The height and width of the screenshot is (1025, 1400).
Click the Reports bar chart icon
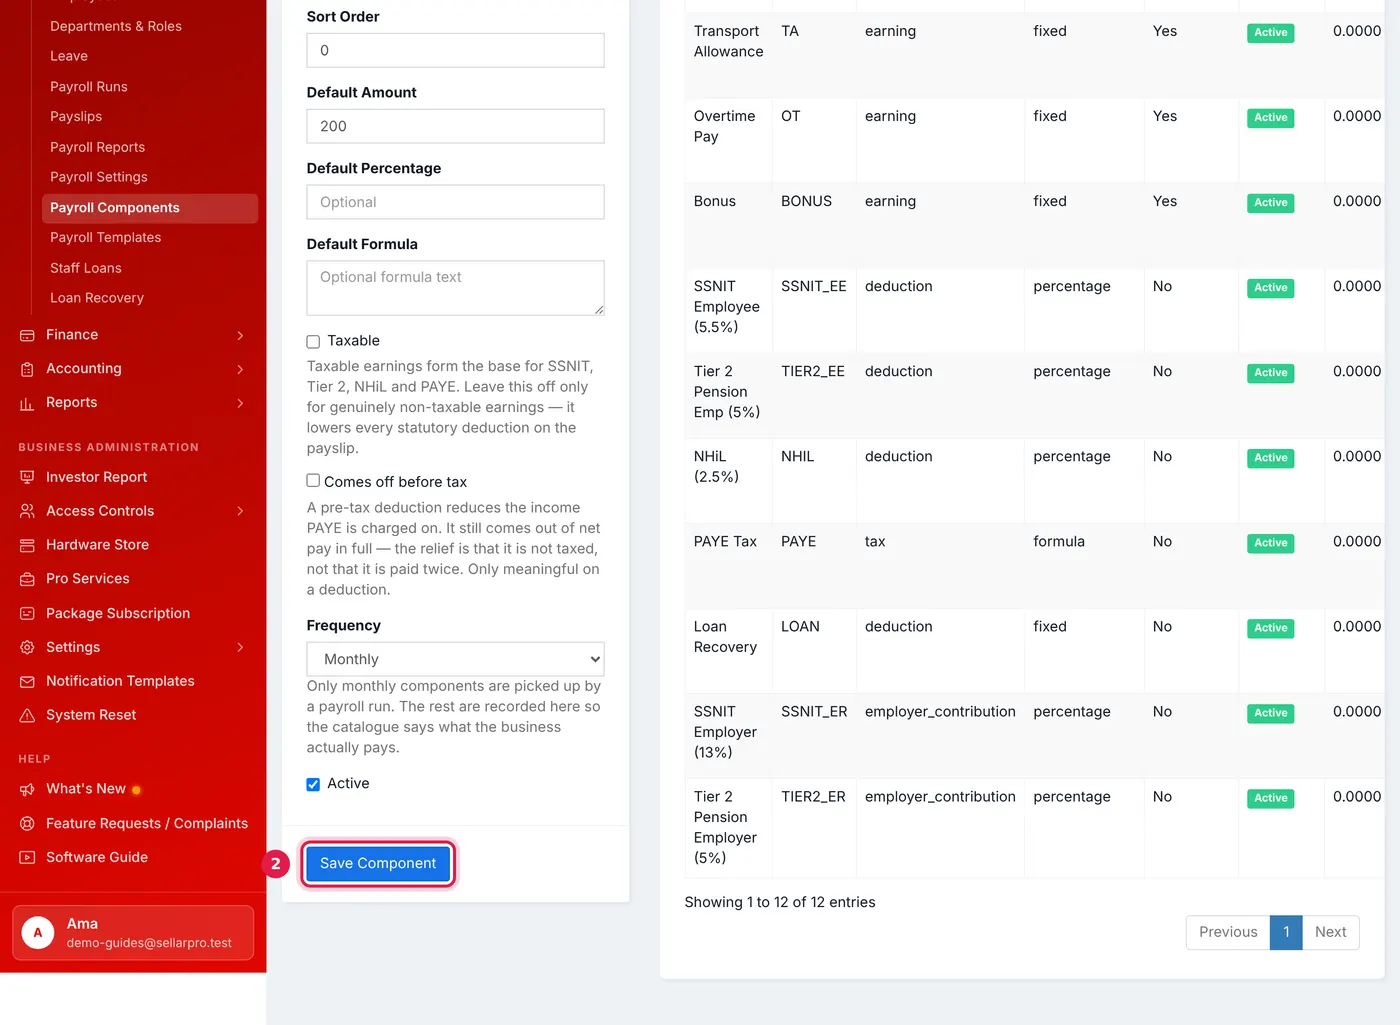(27, 403)
